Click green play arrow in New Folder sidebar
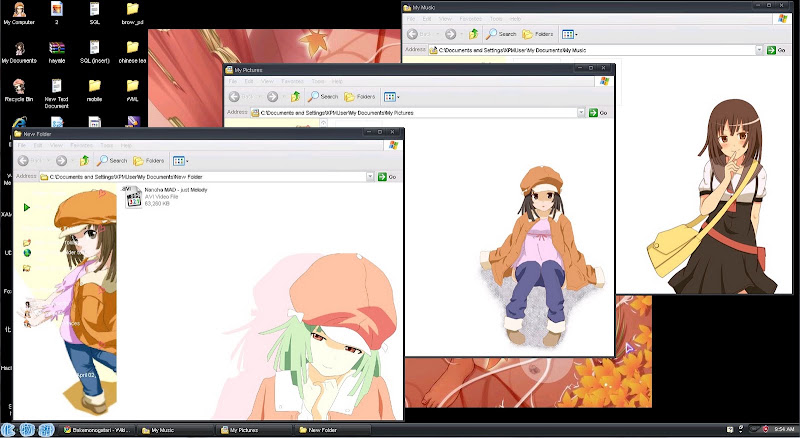This screenshot has height=438, width=800. (x=27, y=207)
